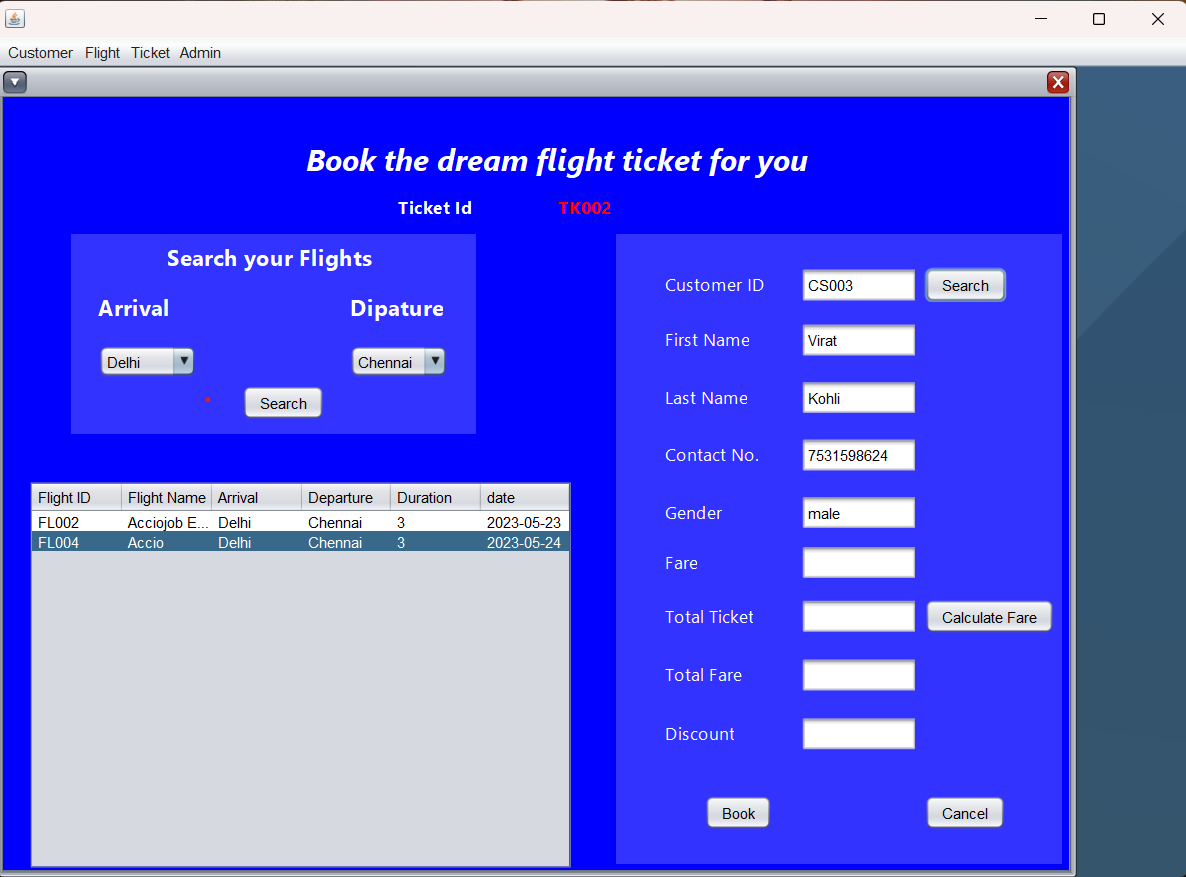Click inside the Discount input field

pos(858,733)
